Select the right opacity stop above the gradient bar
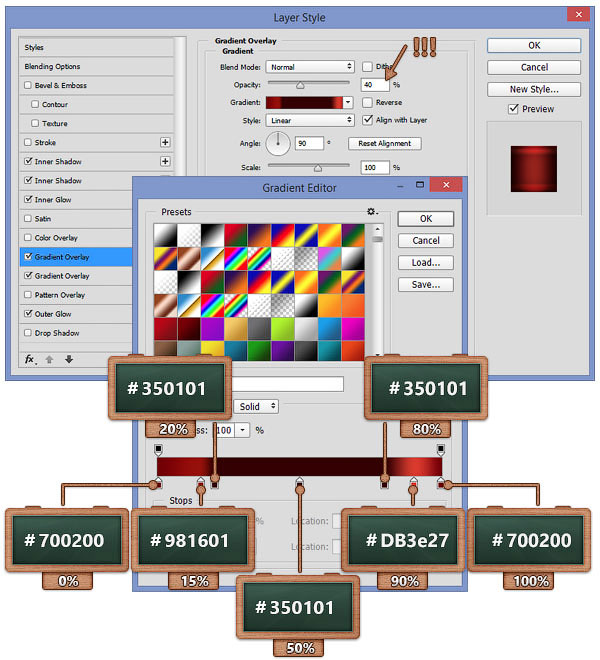Screen dimensions: 600x660 tap(440, 450)
